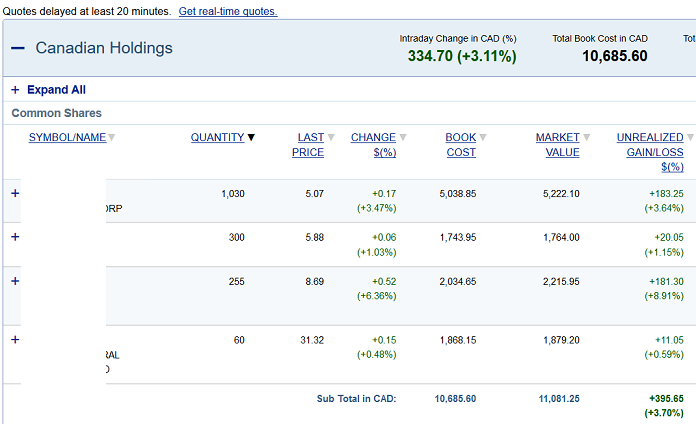The image size is (696, 428).
Task: Click the QUANTITY column header text
Action: coord(217,138)
